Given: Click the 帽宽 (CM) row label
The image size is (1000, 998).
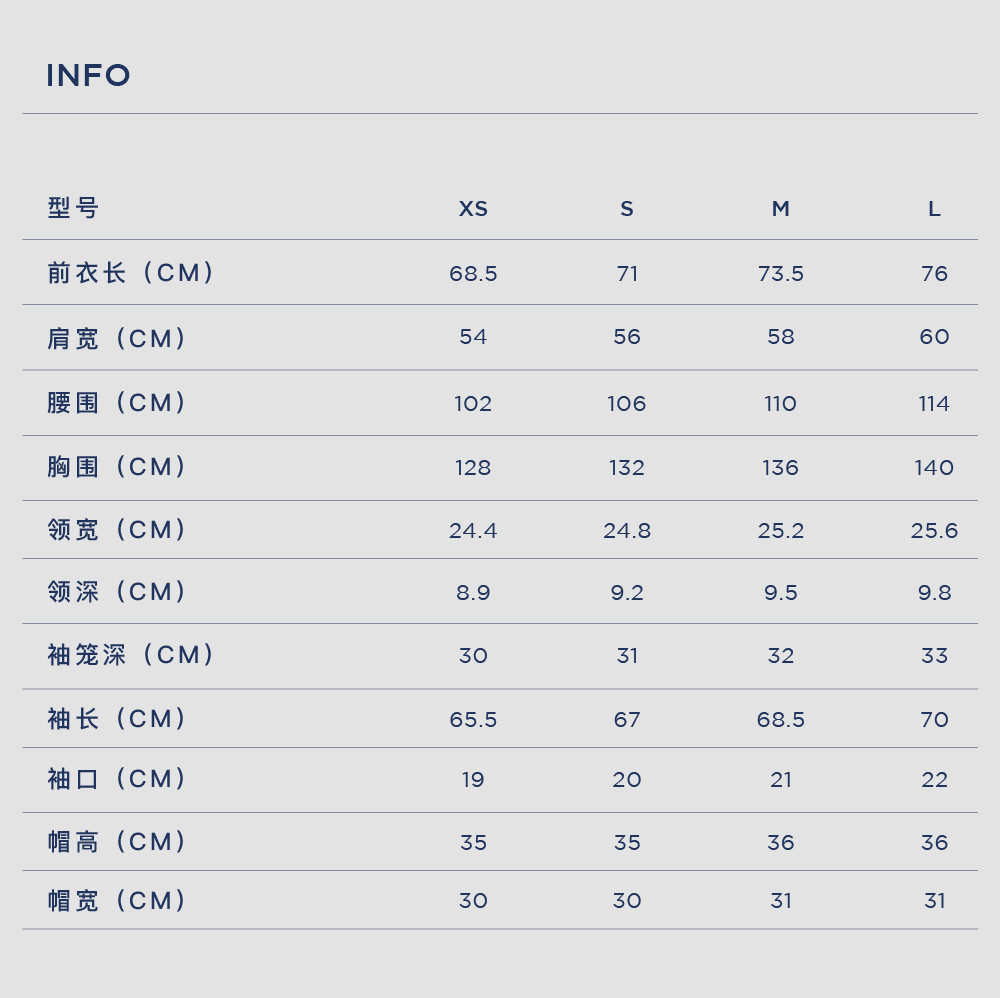Looking at the screenshot, I should [x=117, y=900].
